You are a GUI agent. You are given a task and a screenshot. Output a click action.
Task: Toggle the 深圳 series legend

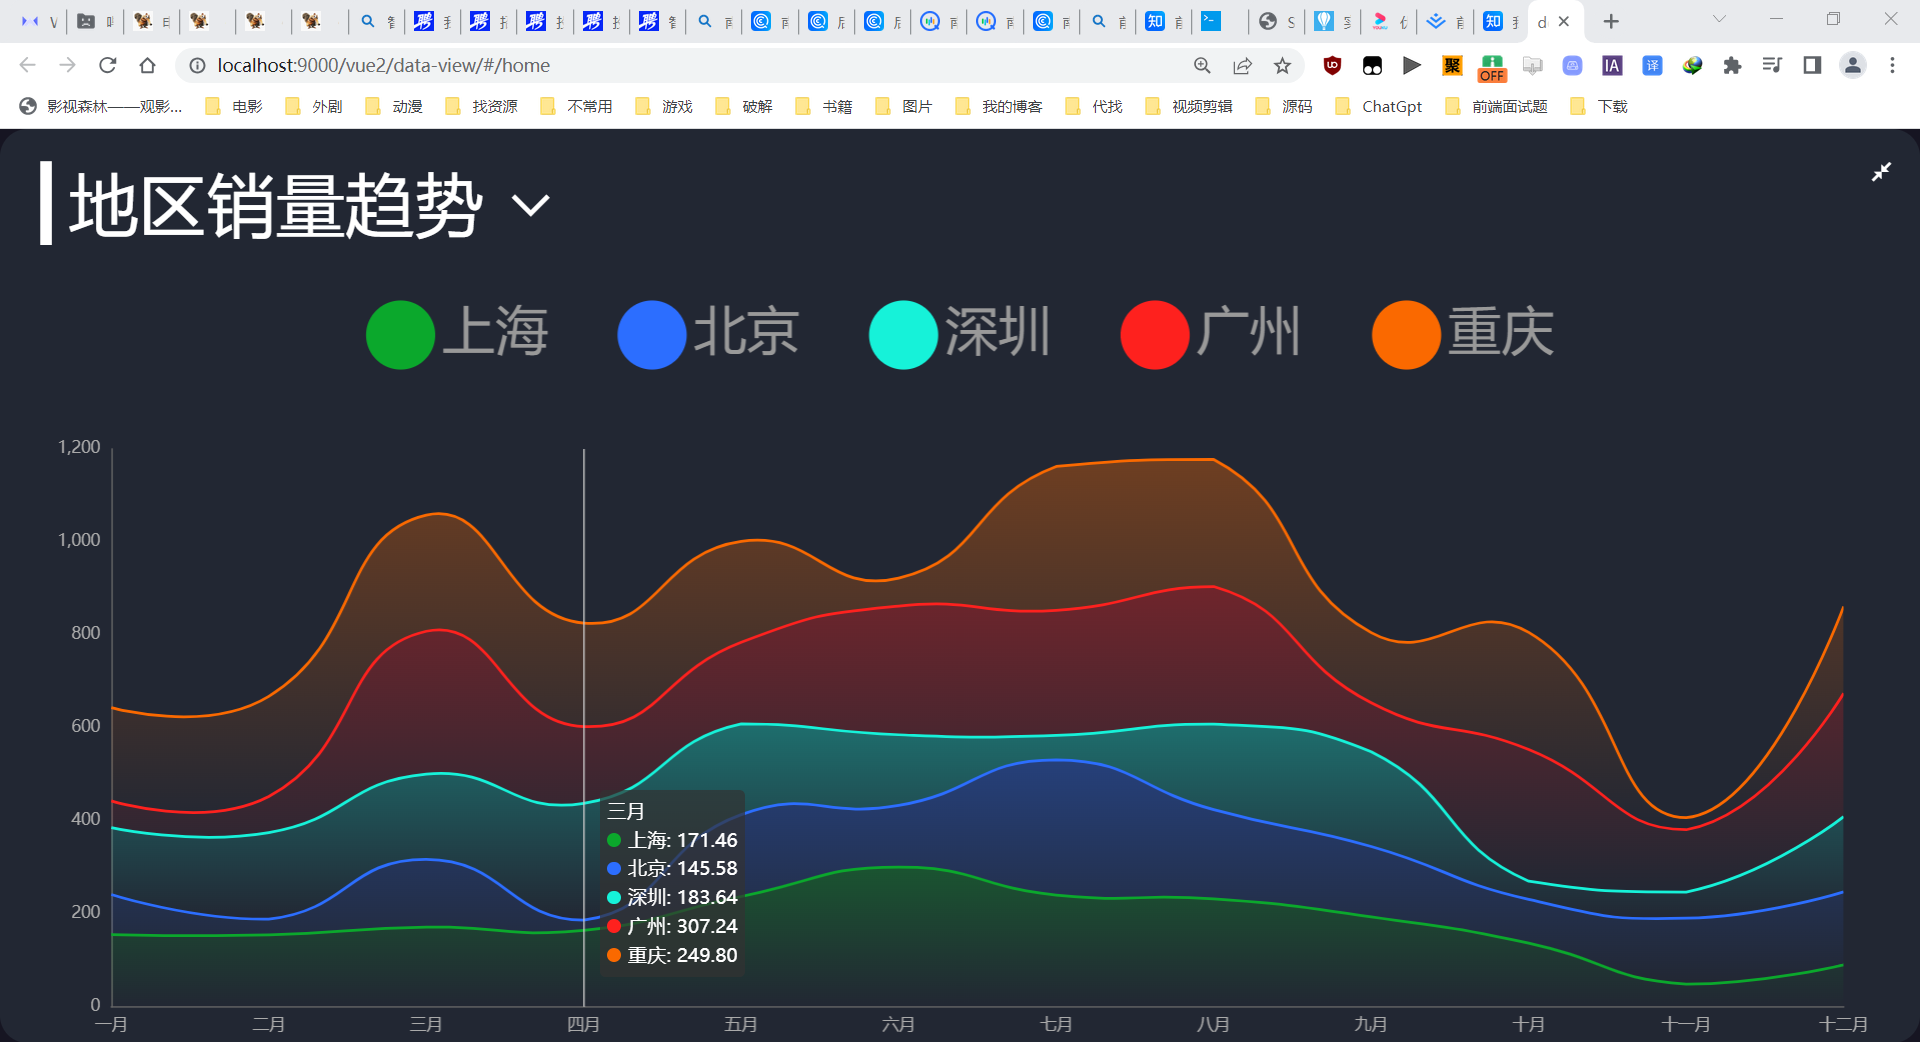click(960, 334)
